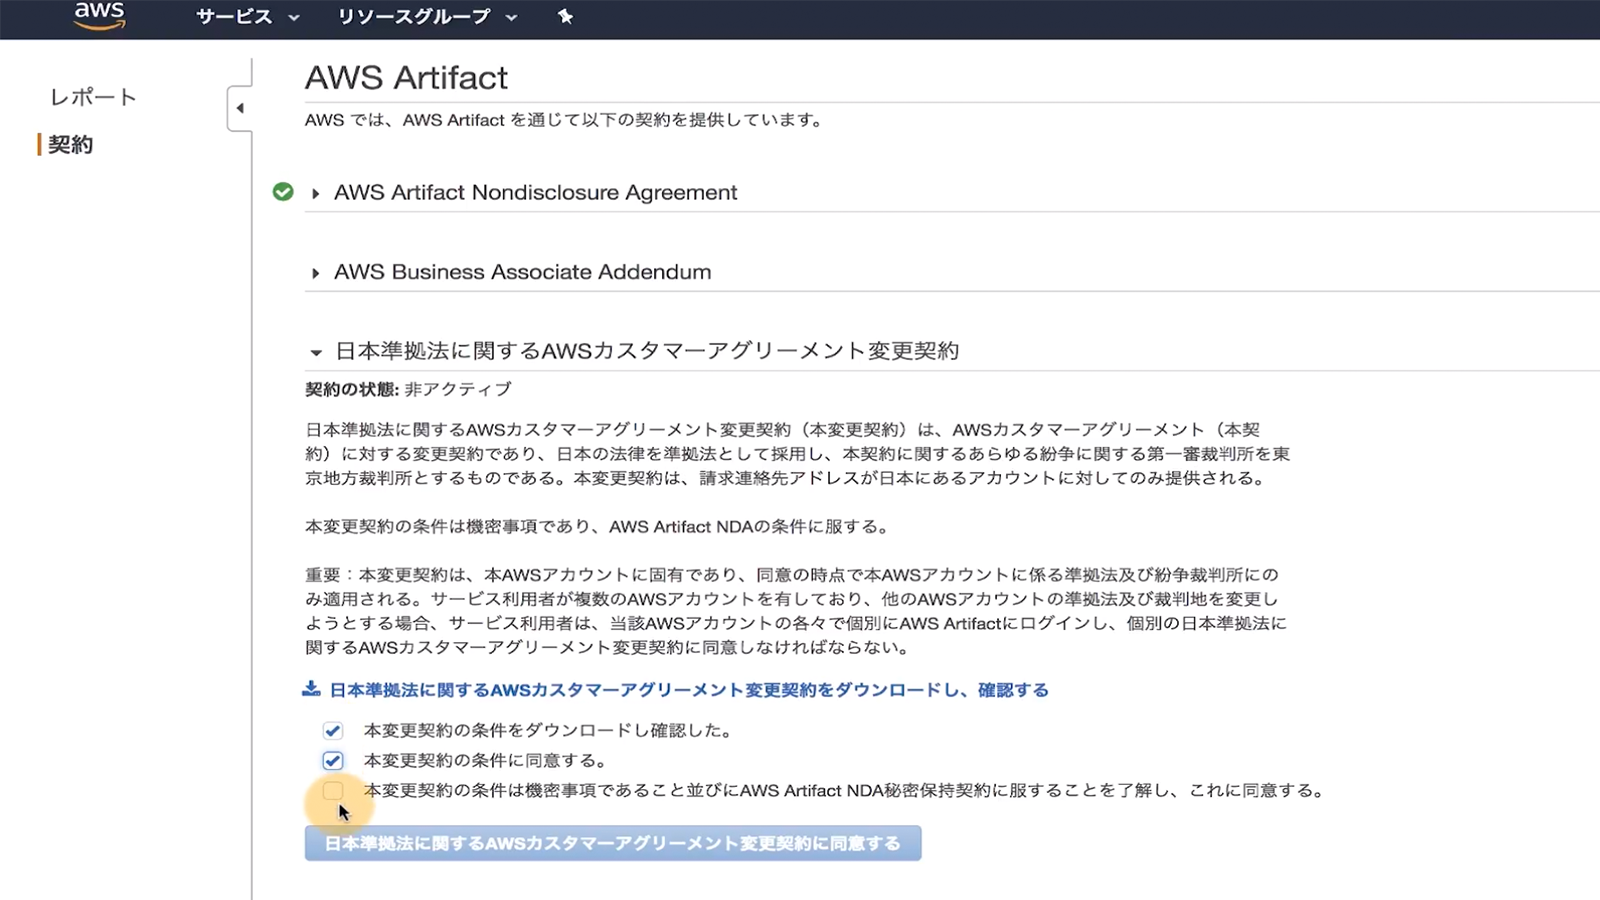This screenshot has height=900, width=1600.
Task: Open the サービス dropdown menu
Action: [x=247, y=16]
